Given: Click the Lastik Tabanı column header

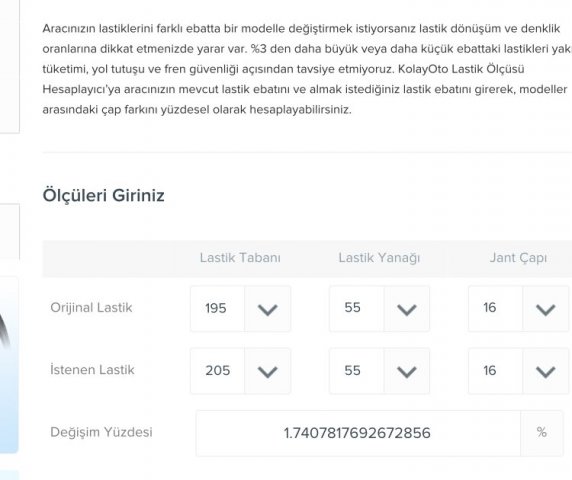Looking at the screenshot, I should click(x=240, y=258).
